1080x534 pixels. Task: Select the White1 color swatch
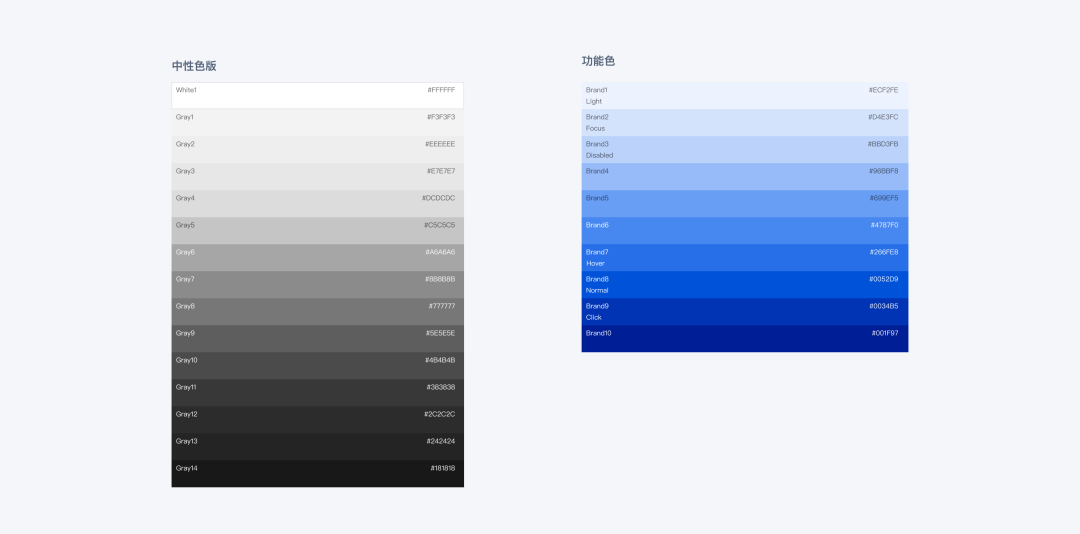click(318, 95)
